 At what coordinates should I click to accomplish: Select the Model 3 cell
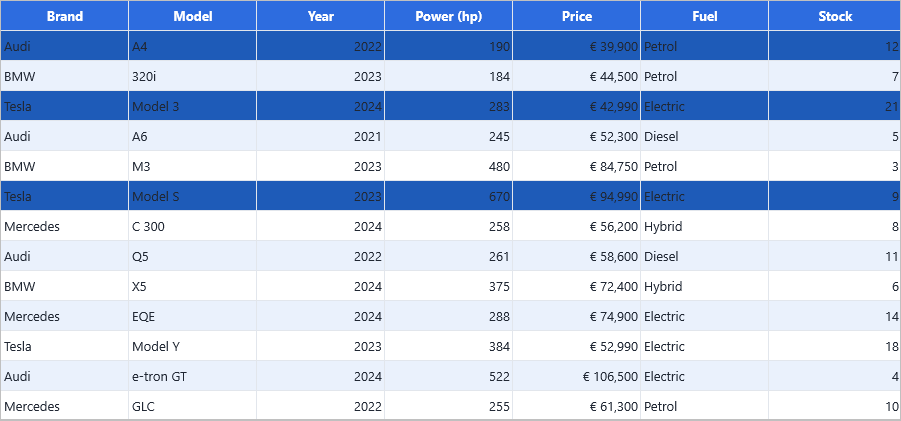[192, 106]
